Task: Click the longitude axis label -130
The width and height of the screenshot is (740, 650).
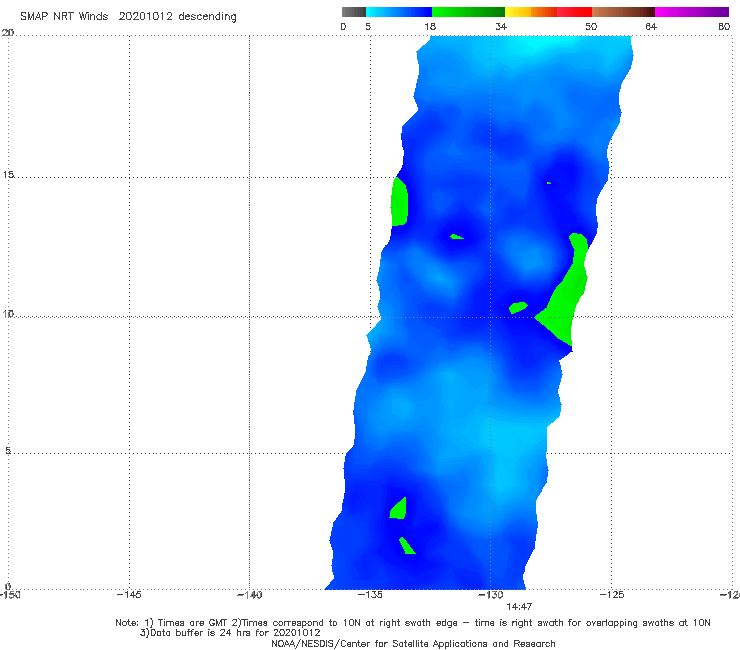Action: click(491, 595)
